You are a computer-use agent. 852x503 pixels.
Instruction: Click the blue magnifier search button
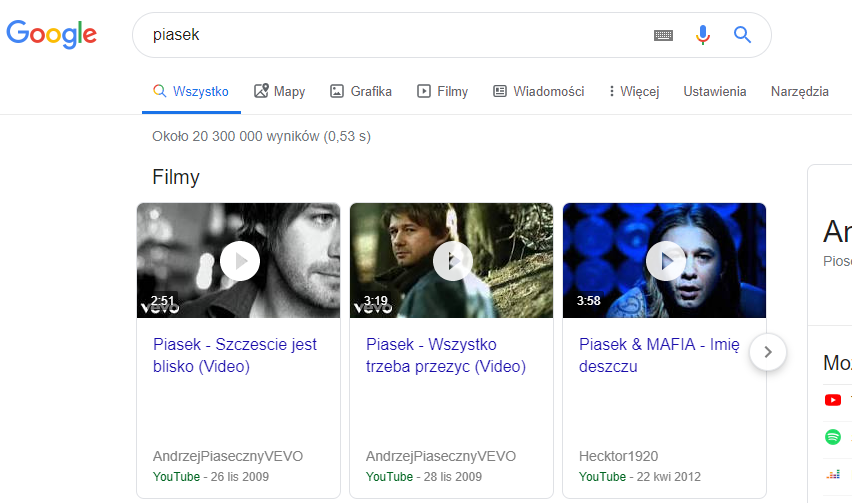point(742,35)
